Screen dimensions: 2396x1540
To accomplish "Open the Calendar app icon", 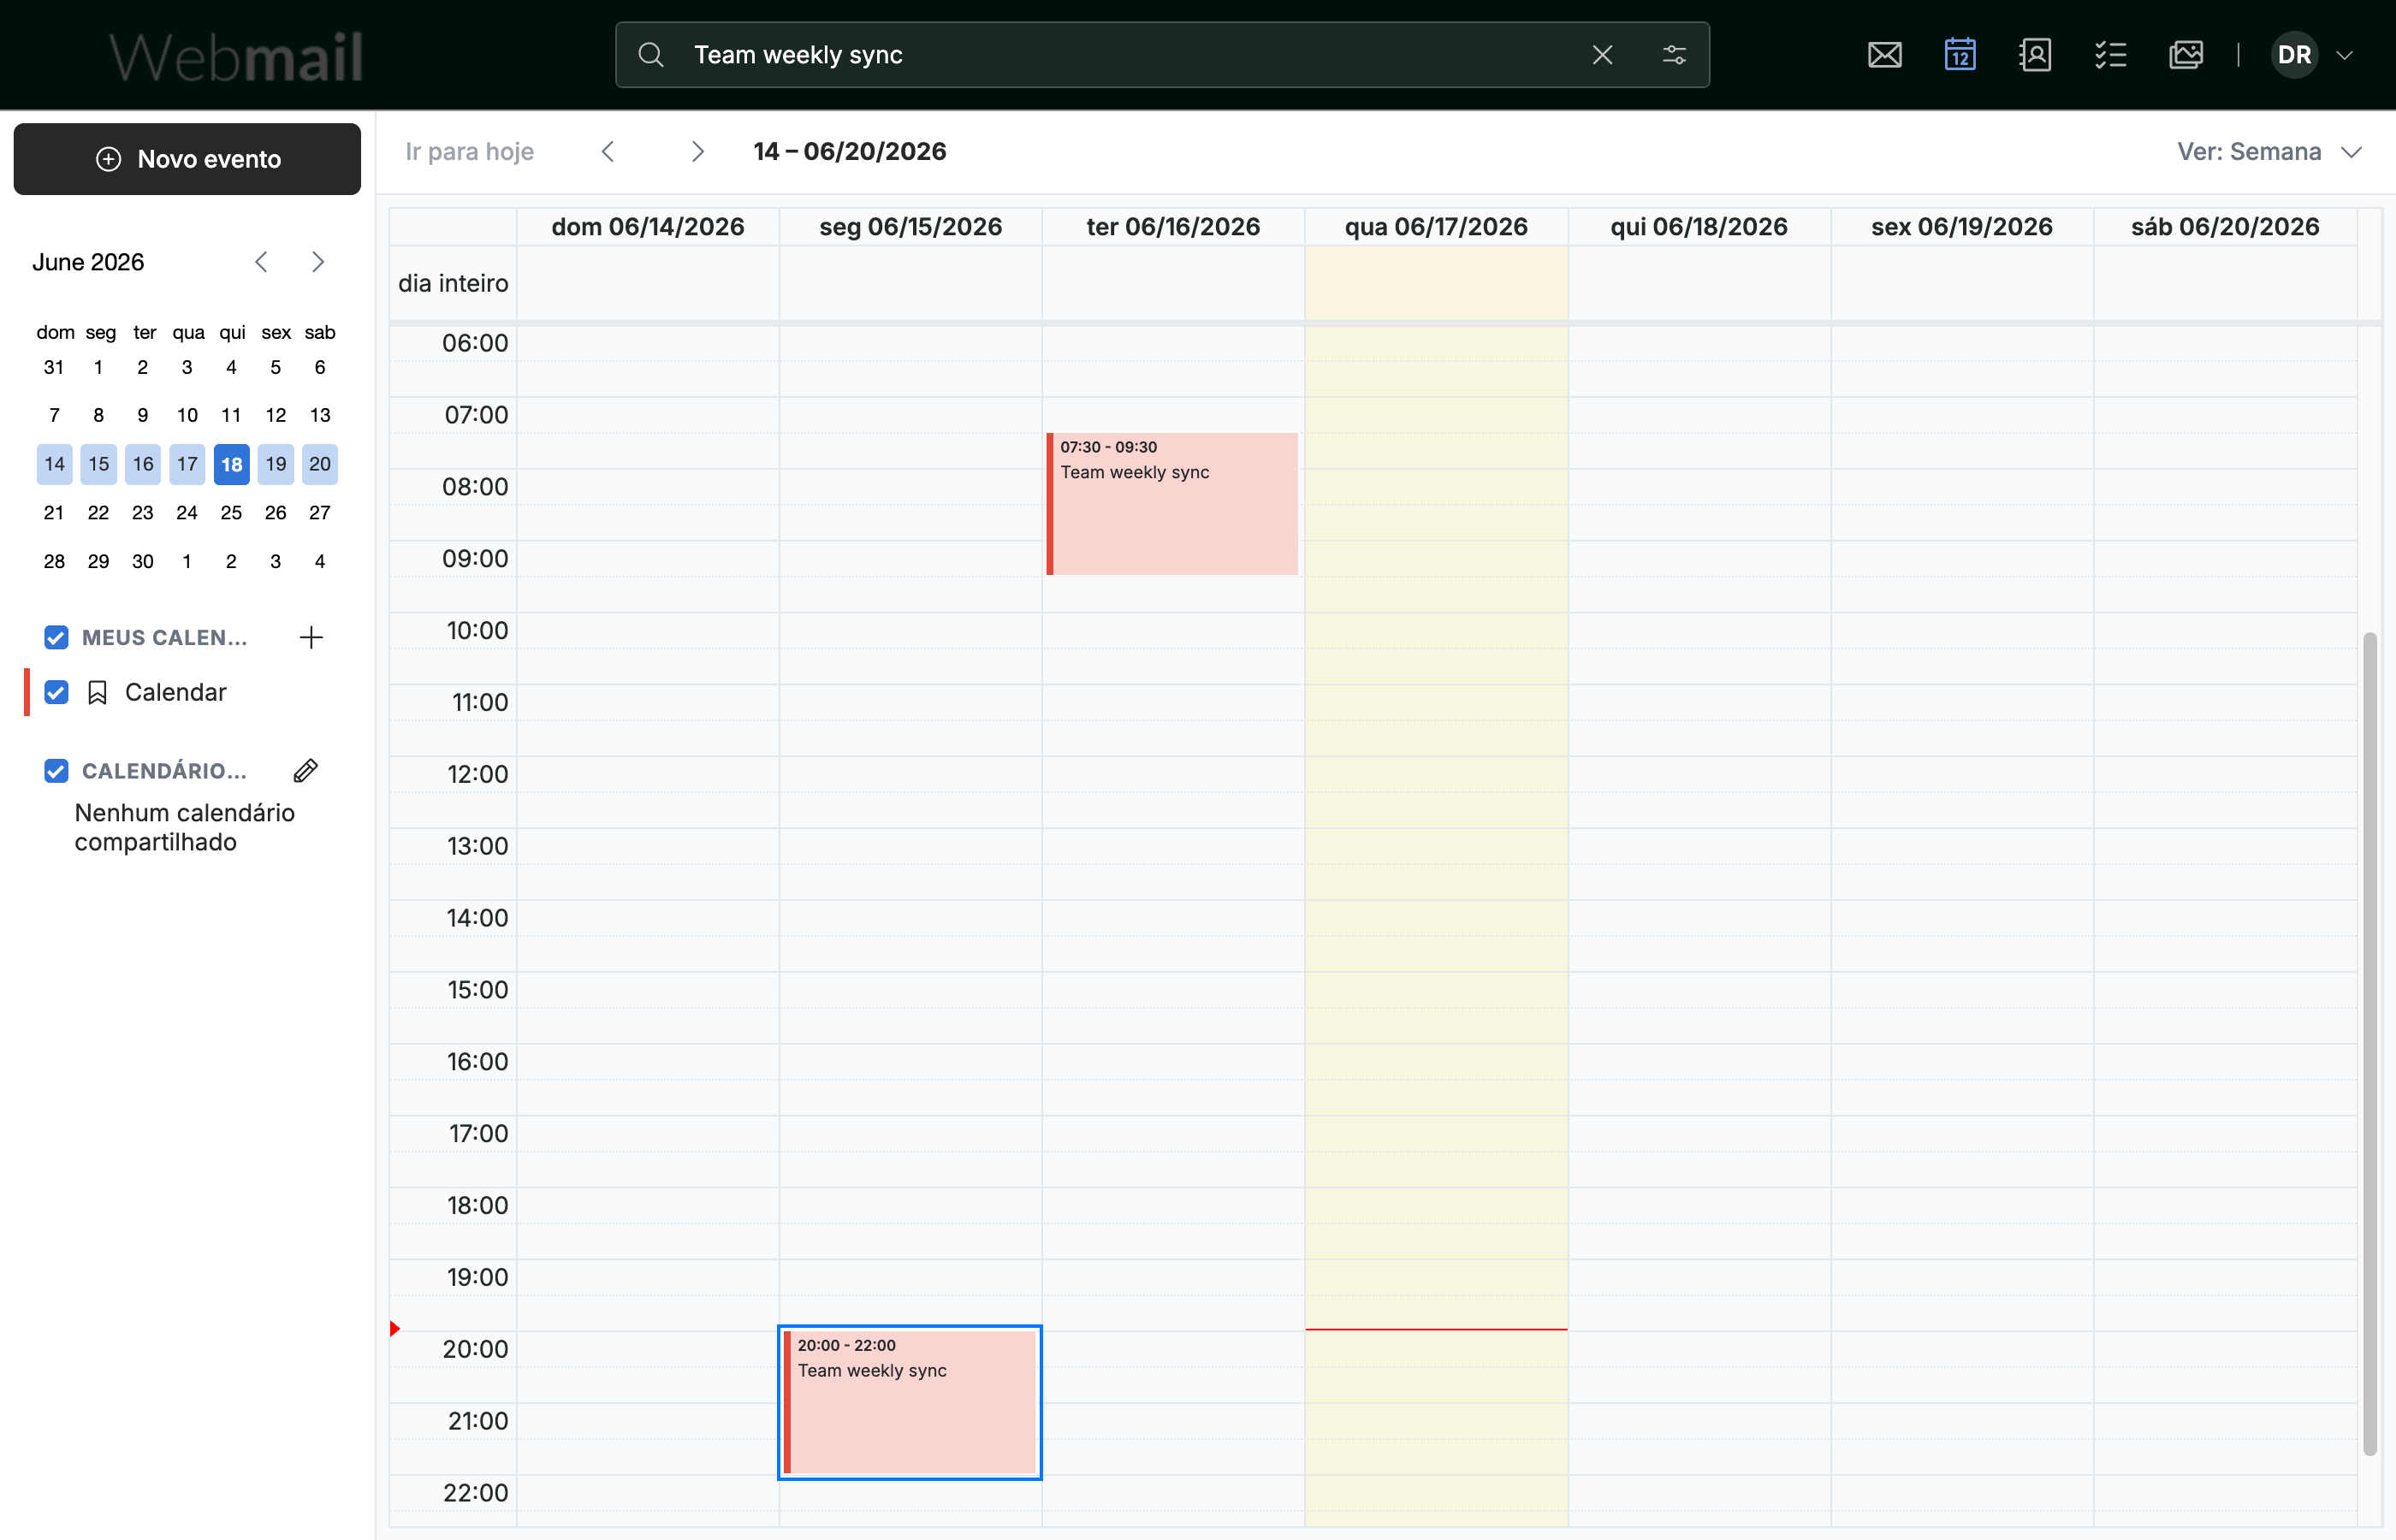I will pos(1959,55).
